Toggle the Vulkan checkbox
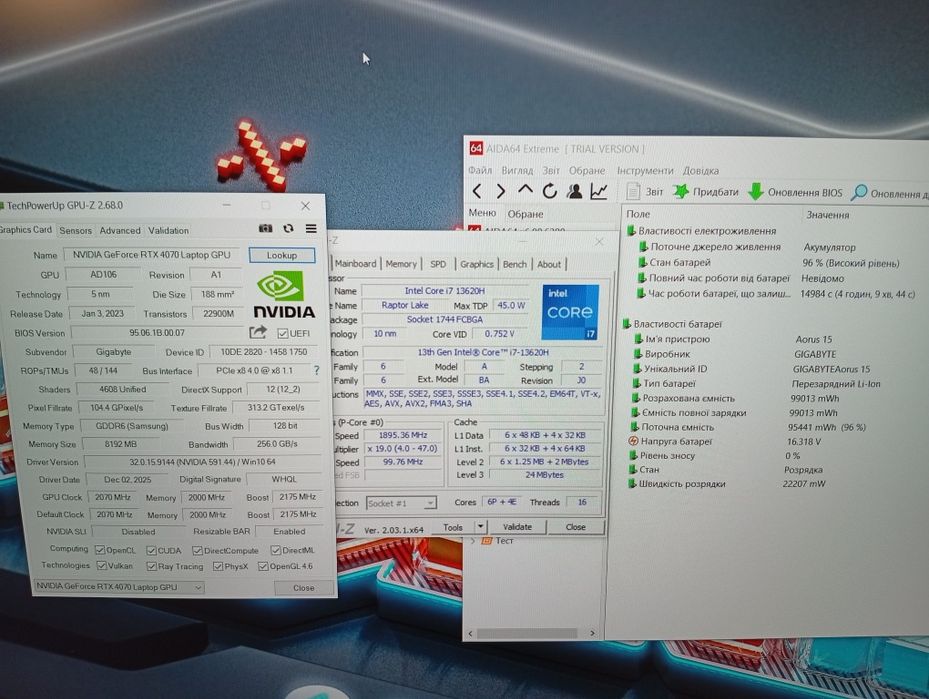This screenshot has width=929, height=699. 102,566
